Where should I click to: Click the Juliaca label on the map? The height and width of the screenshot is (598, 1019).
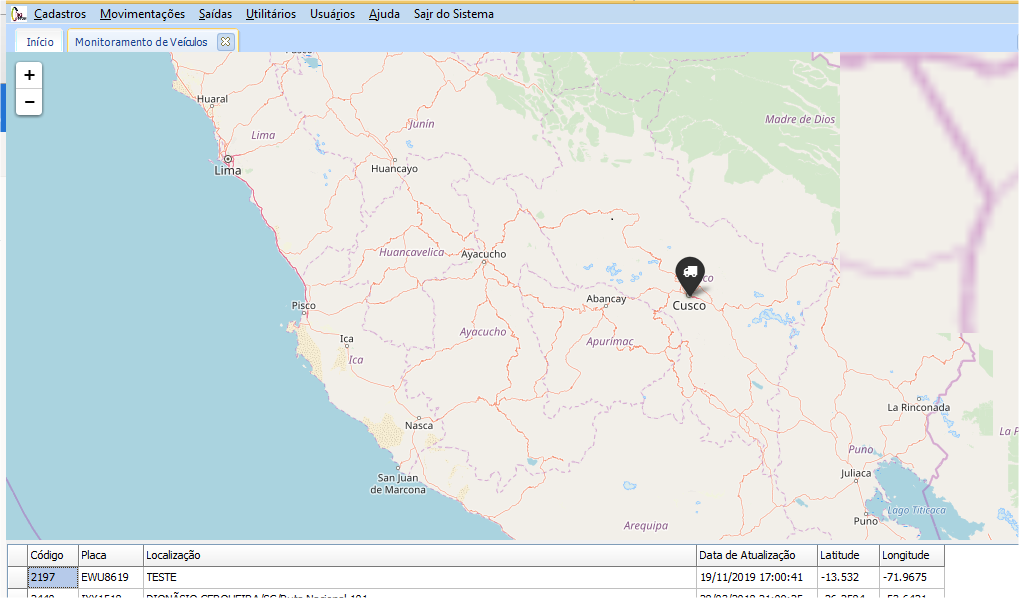pos(856,473)
